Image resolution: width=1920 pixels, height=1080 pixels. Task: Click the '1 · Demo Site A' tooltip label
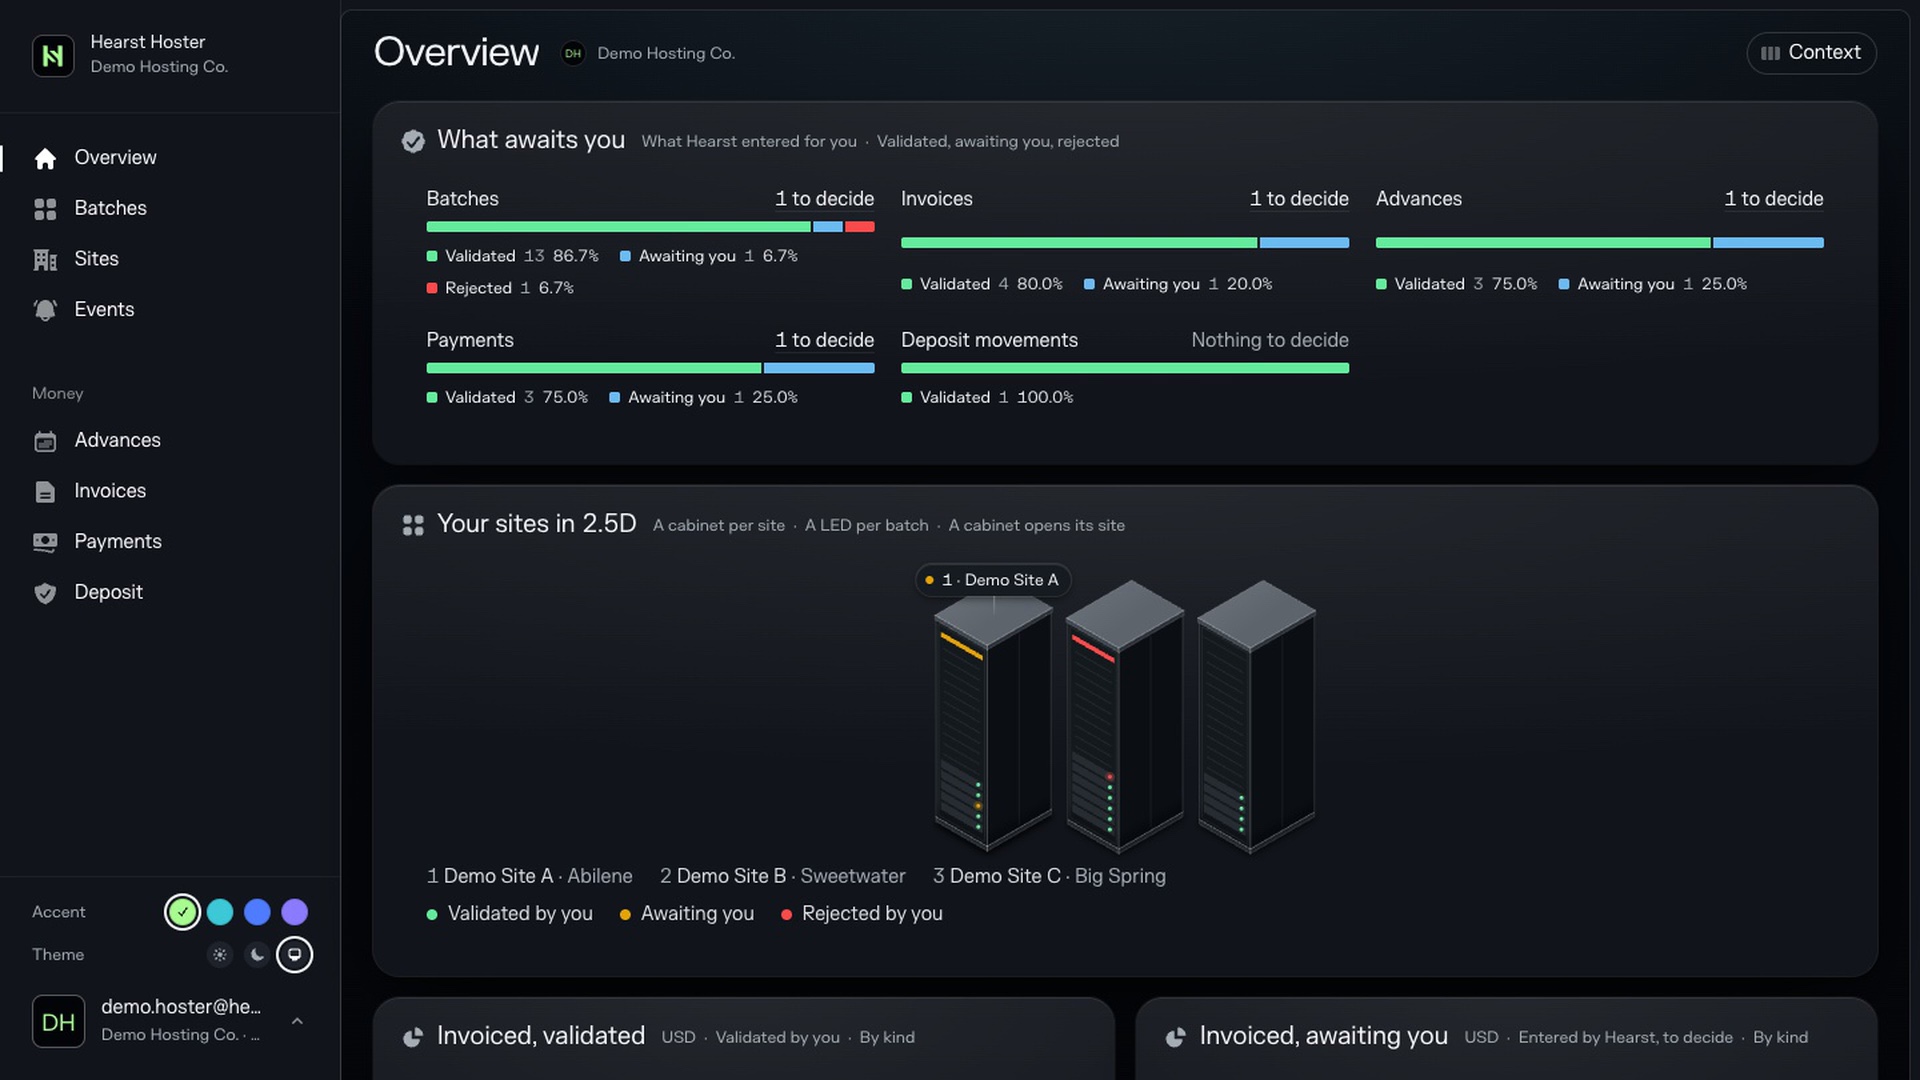[x=993, y=580]
